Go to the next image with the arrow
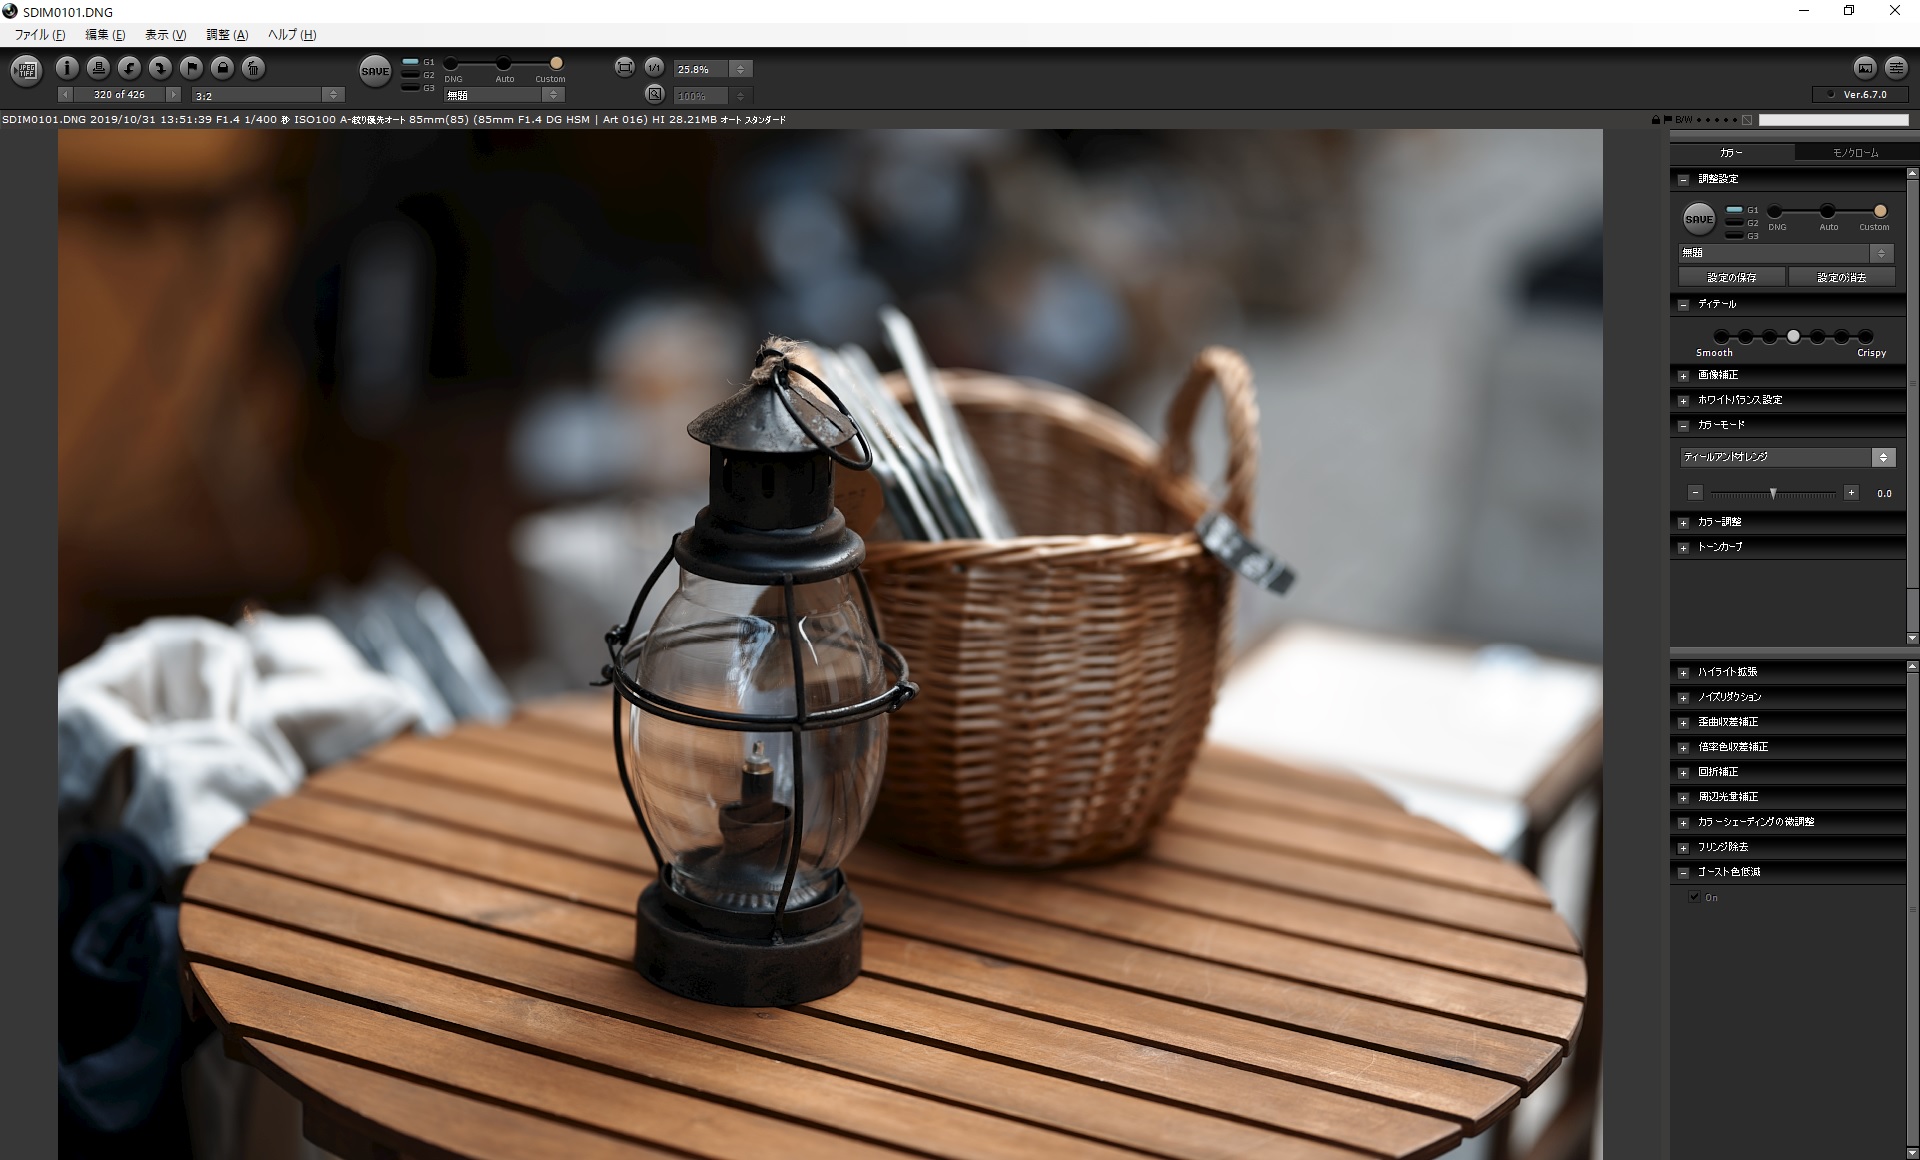1920x1160 pixels. [173, 94]
